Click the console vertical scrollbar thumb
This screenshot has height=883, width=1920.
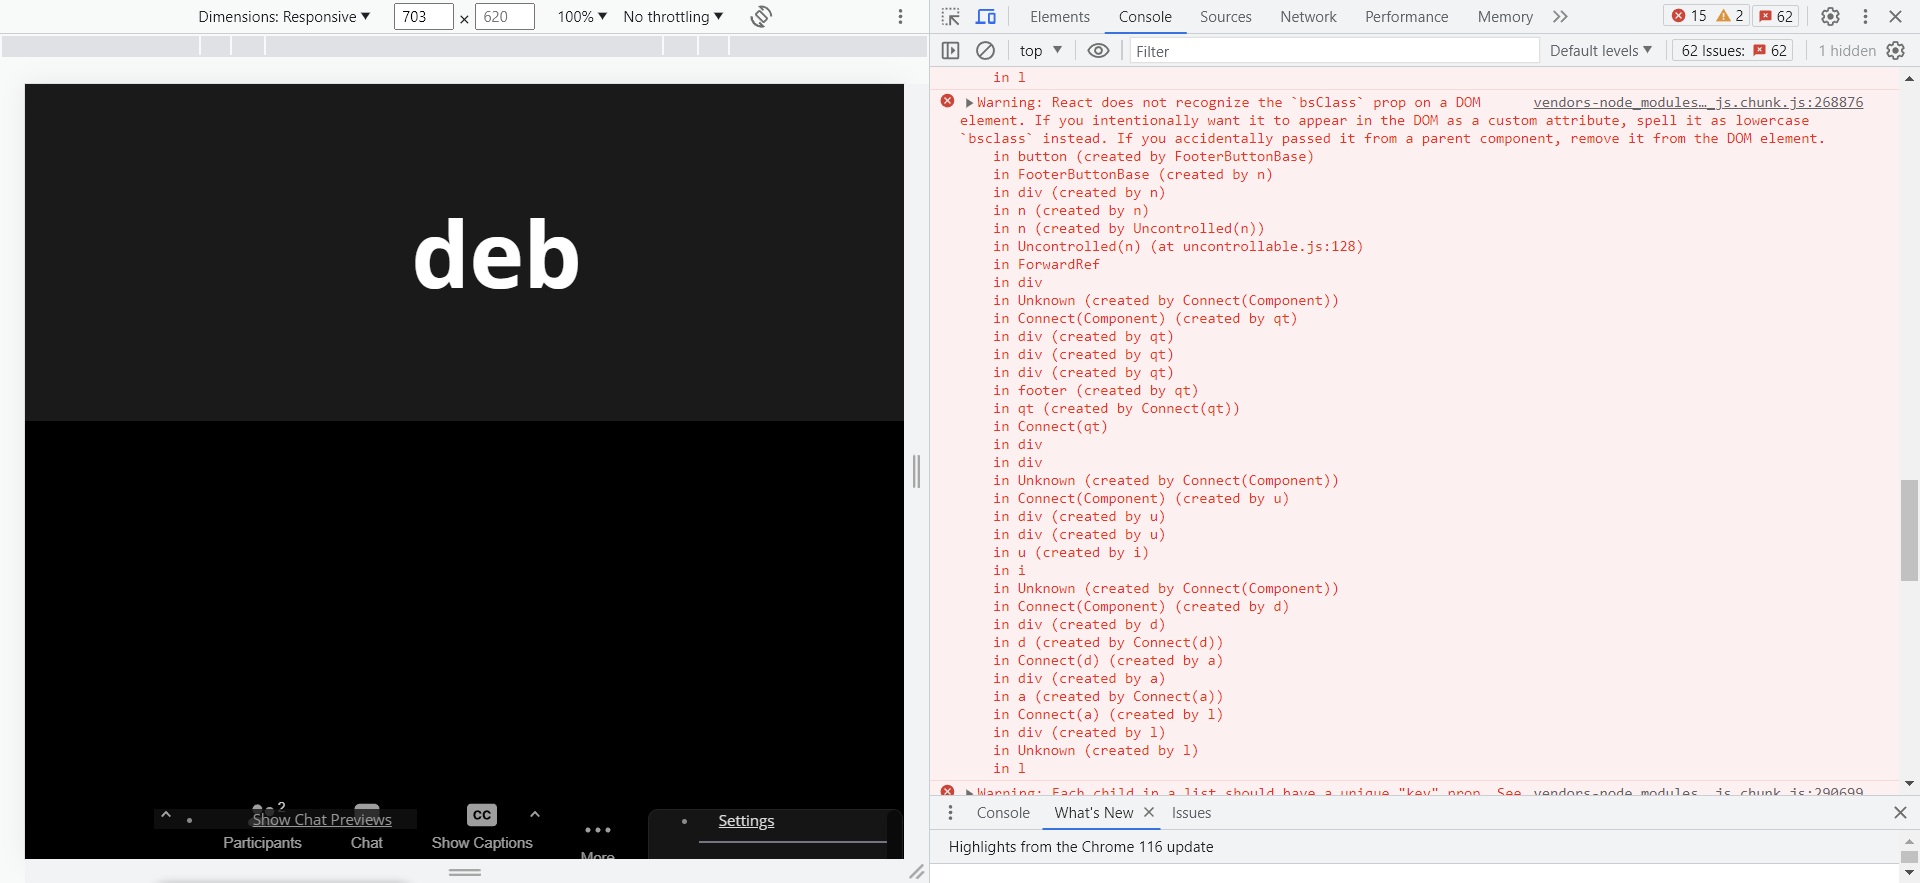click(1909, 530)
